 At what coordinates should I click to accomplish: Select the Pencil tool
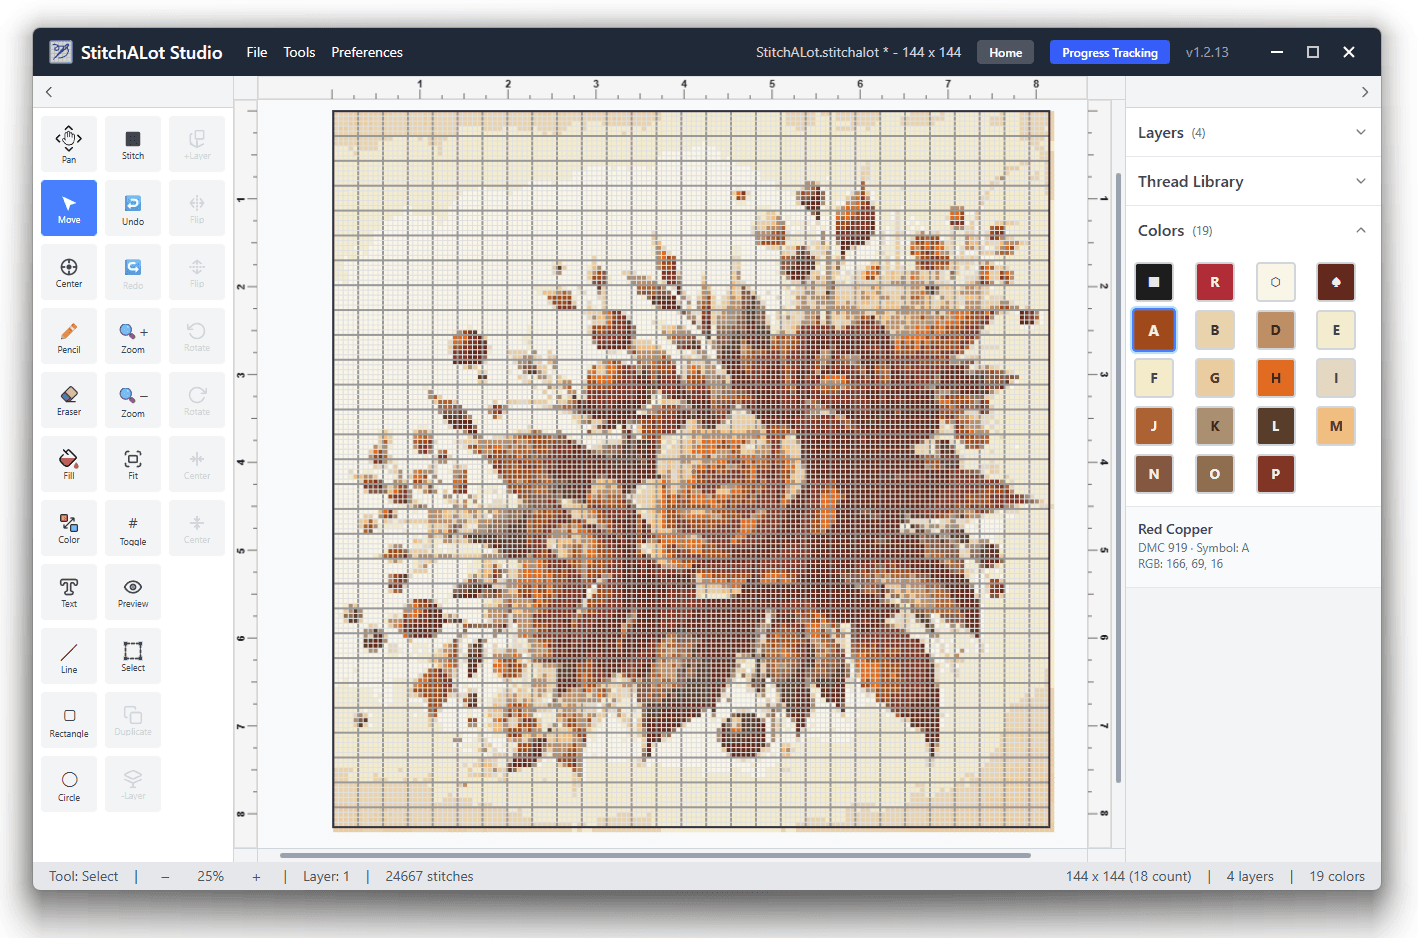point(69,336)
